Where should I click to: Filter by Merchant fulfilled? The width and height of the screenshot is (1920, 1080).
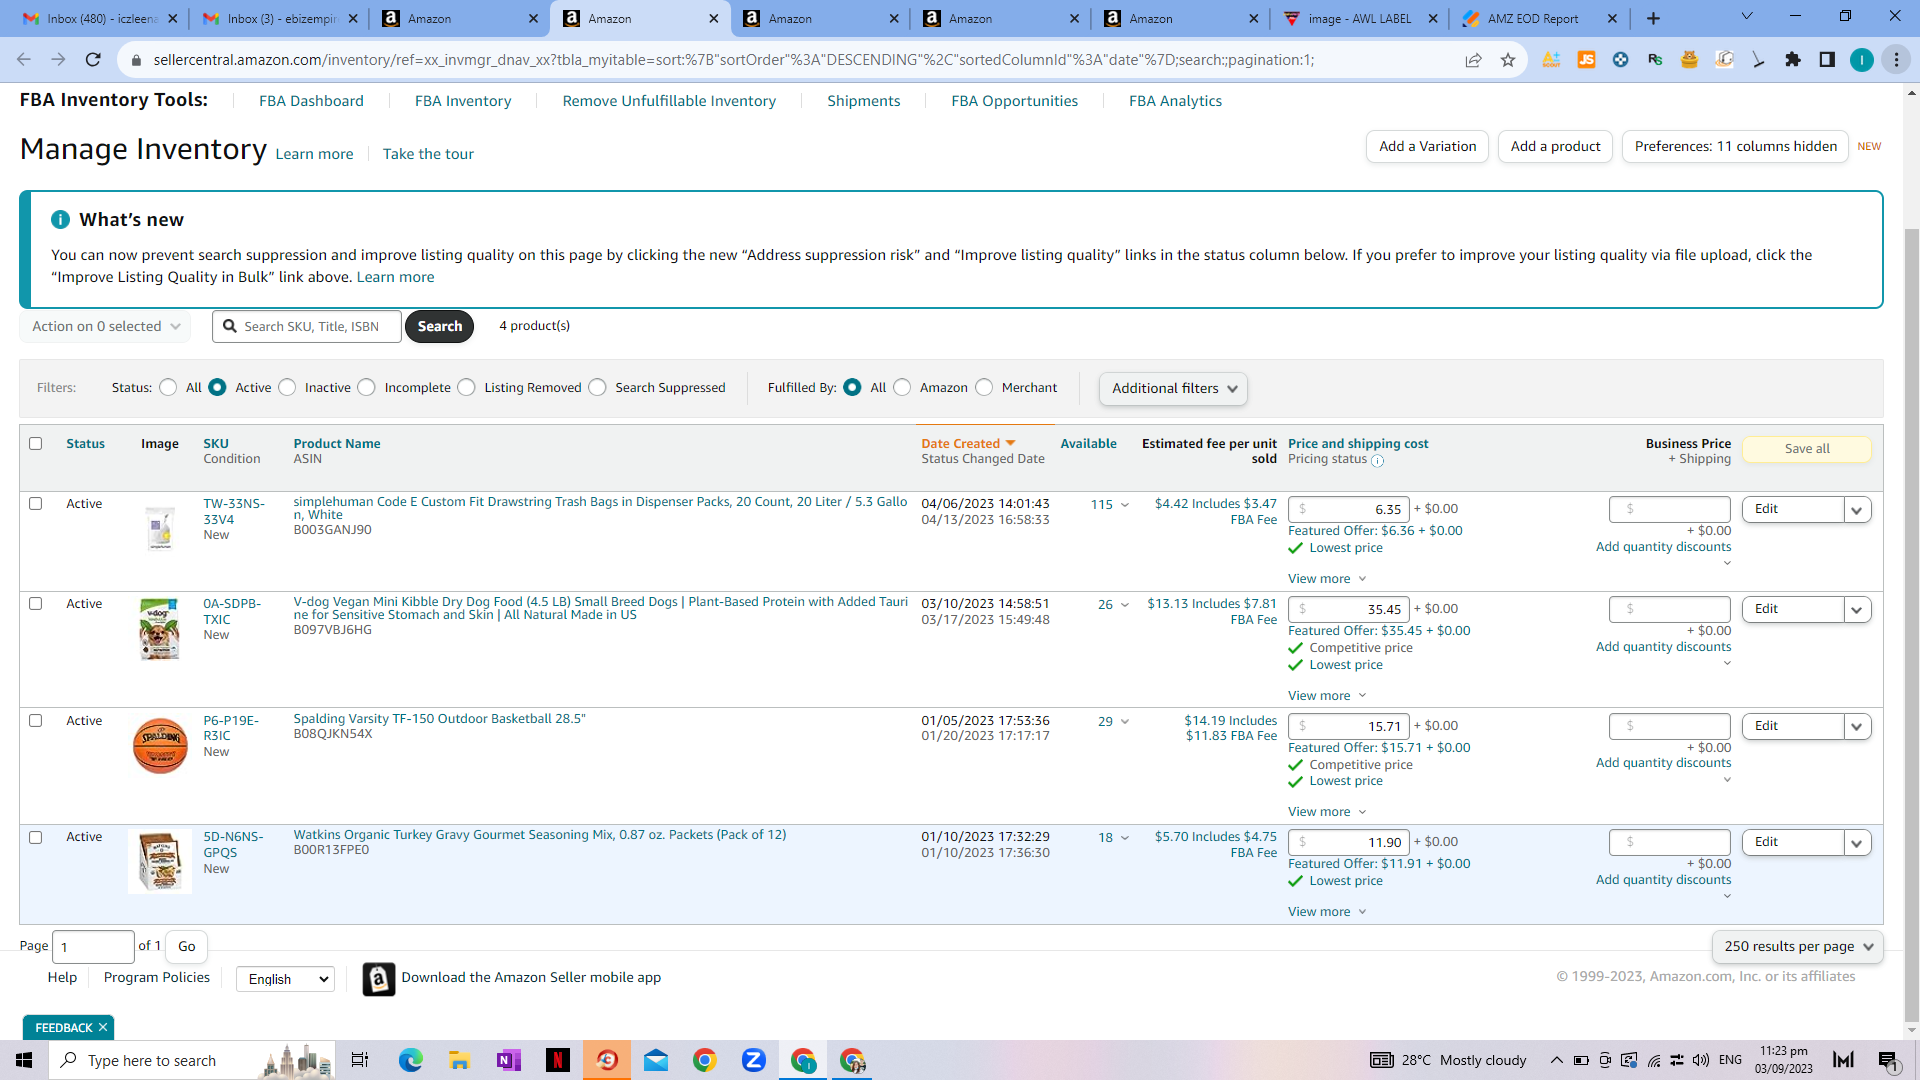(x=985, y=387)
